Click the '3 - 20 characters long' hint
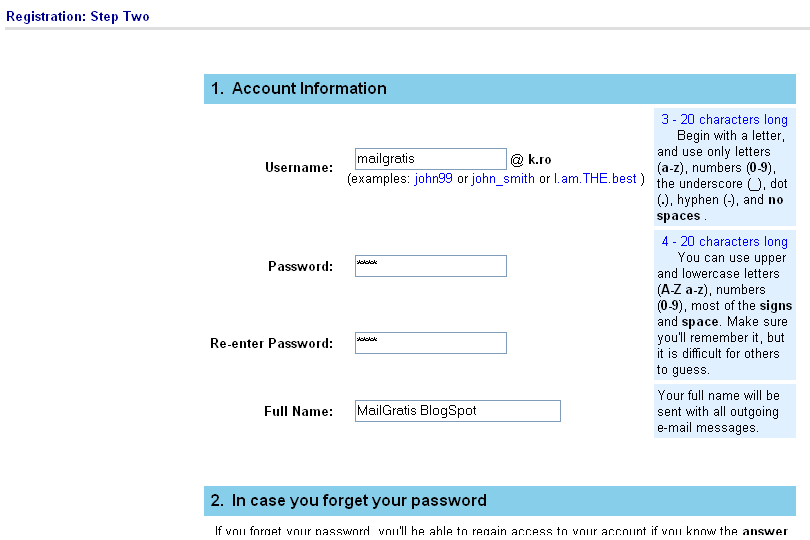The width and height of the screenshot is (810, 540). click(724, 119)
